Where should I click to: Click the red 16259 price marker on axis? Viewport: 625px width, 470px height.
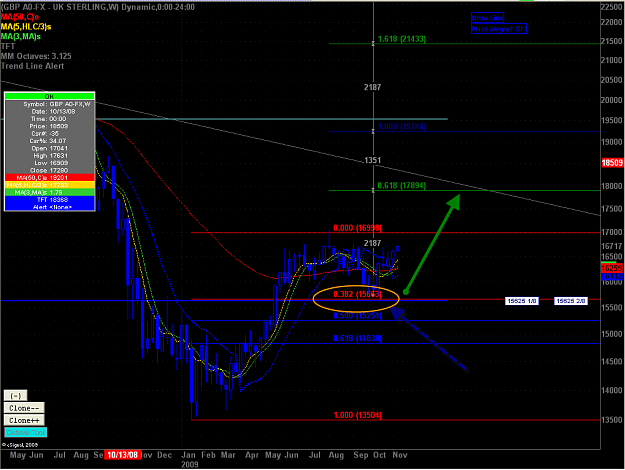click(x=612, y=268)
